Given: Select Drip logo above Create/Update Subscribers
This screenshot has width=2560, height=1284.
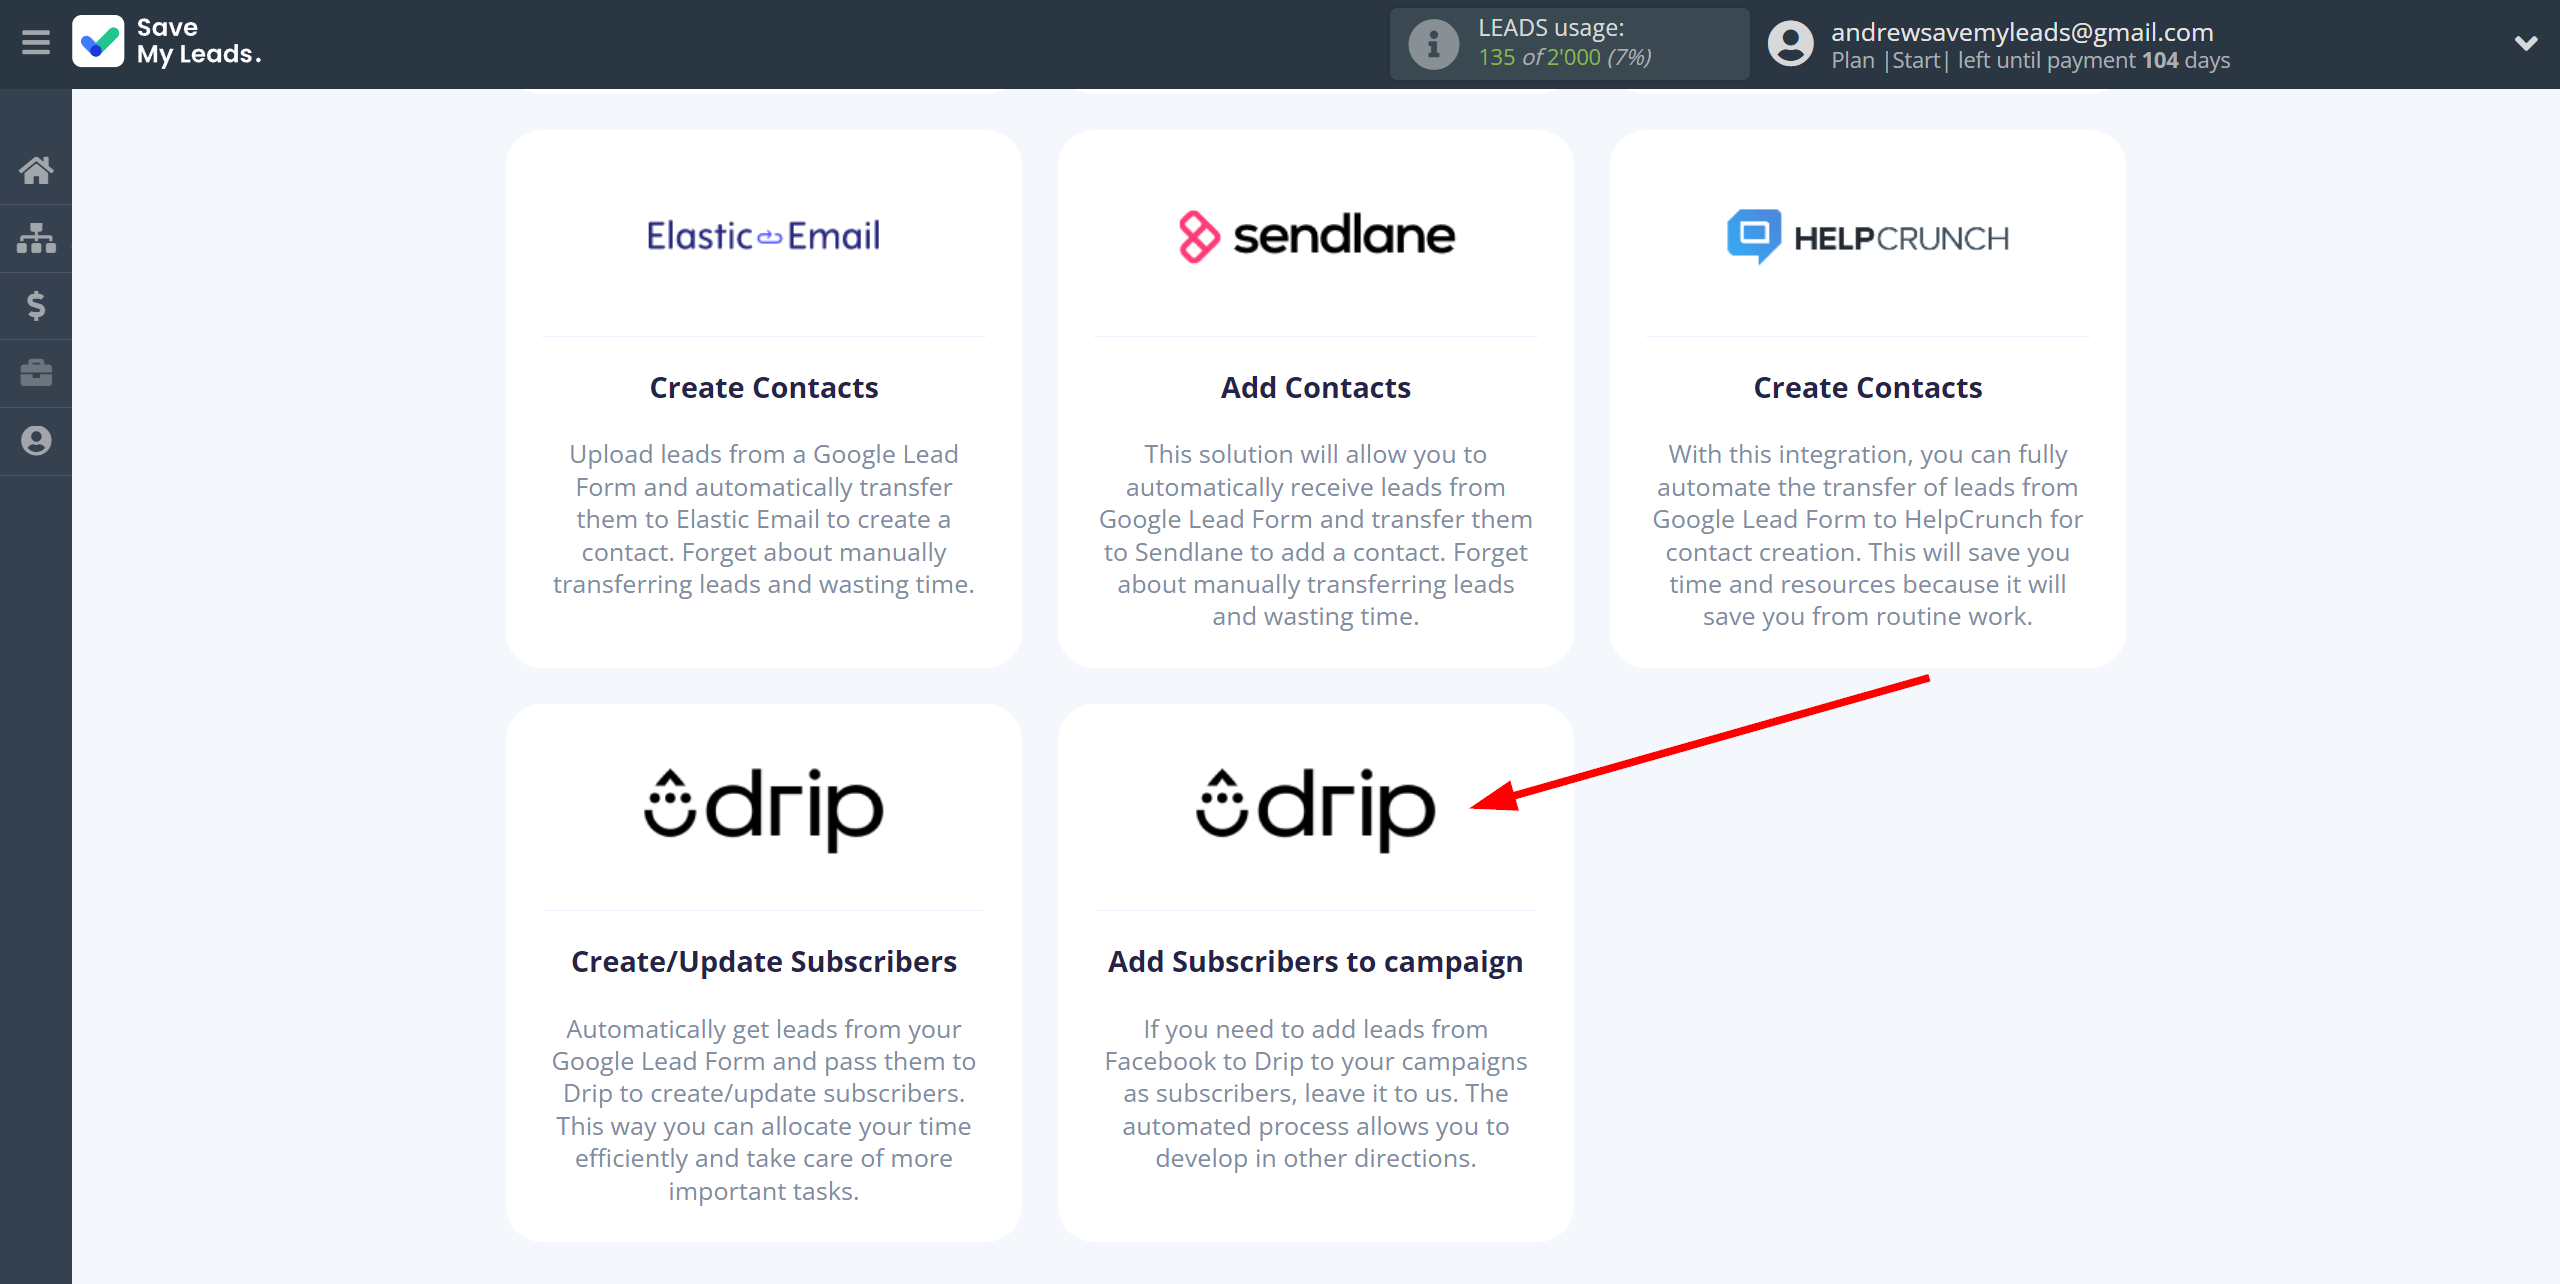Looking at the screenshot, I should [x=764, y=809].
